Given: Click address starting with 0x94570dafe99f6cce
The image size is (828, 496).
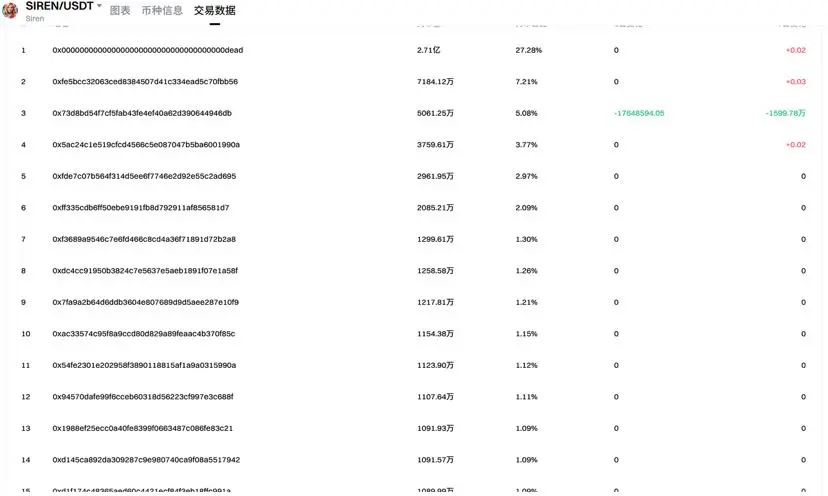Looking at the screenshot, I should (x=143, y=397).
